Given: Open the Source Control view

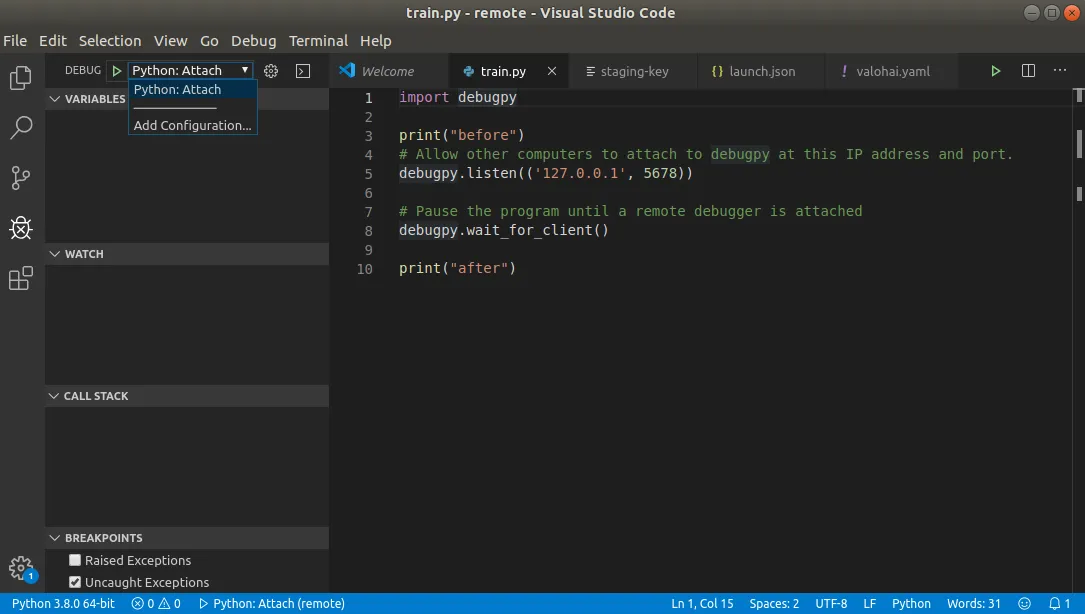Looking at the screenshot, I should pyautogui.click(x=21, y=178).
